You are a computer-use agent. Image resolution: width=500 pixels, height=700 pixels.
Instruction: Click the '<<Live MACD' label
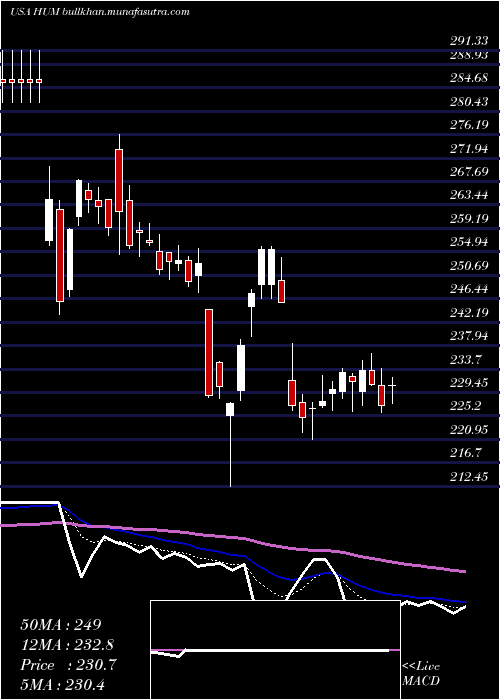[421, 674]
